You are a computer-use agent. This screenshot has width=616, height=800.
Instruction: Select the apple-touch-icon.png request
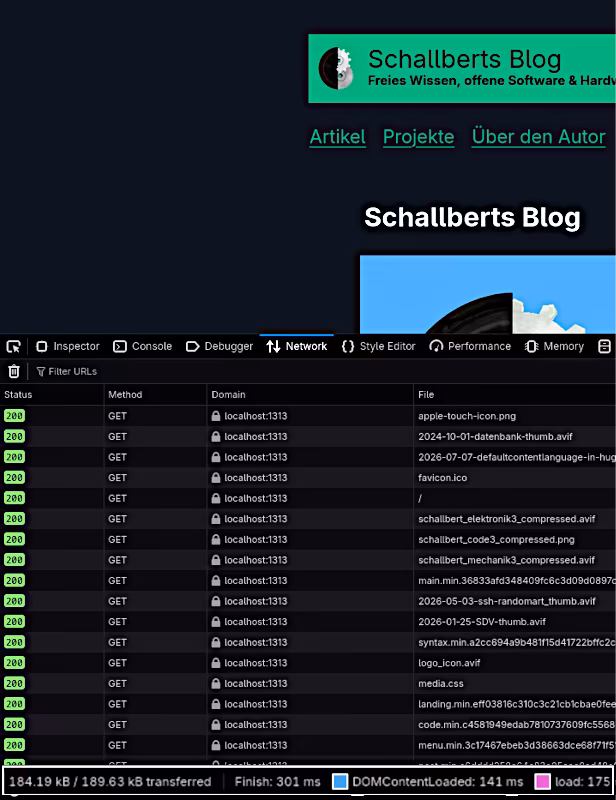pyautogui.click(x=308, y=416)
